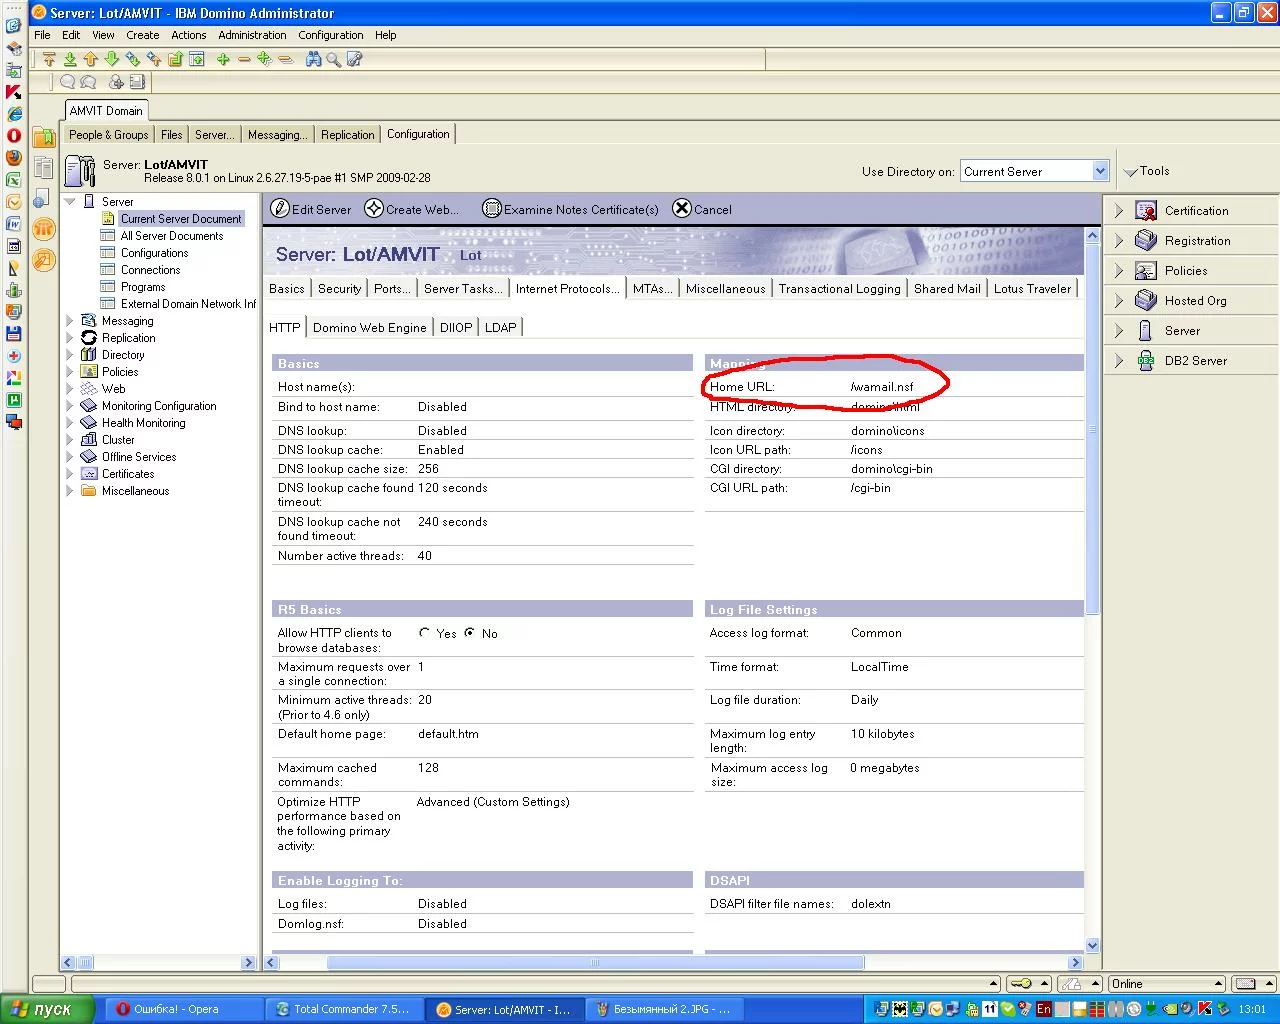The image size is (1280, 1024).
Task: Click the Hosted Org tools icon
Action: (x=1146, y=301)
